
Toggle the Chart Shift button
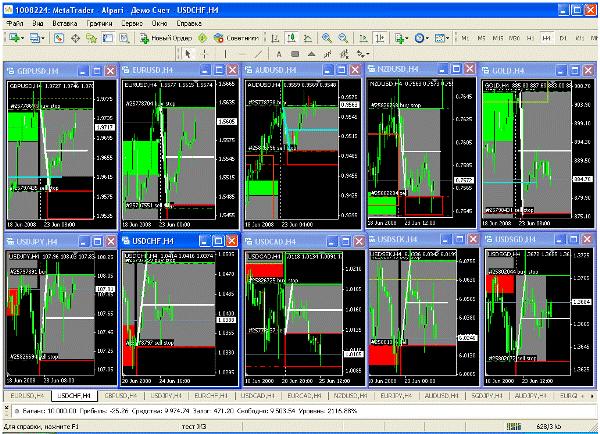(x=380, y=38)
